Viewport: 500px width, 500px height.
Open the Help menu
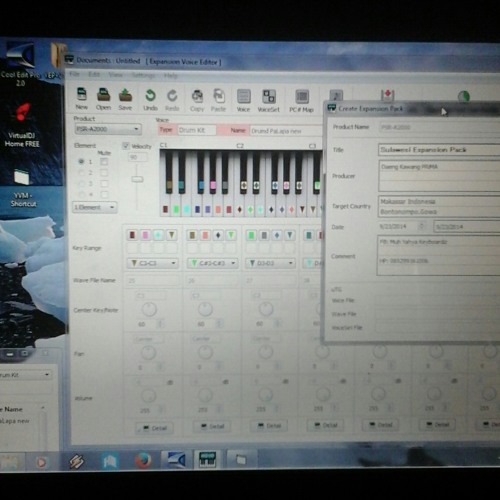click(171, 76)
